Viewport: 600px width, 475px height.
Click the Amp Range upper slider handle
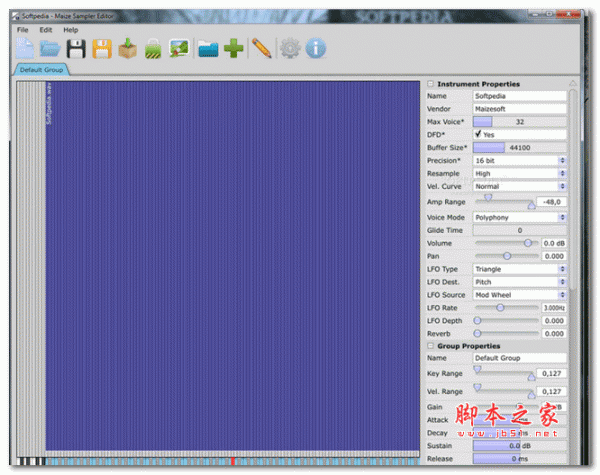[532, 206]
